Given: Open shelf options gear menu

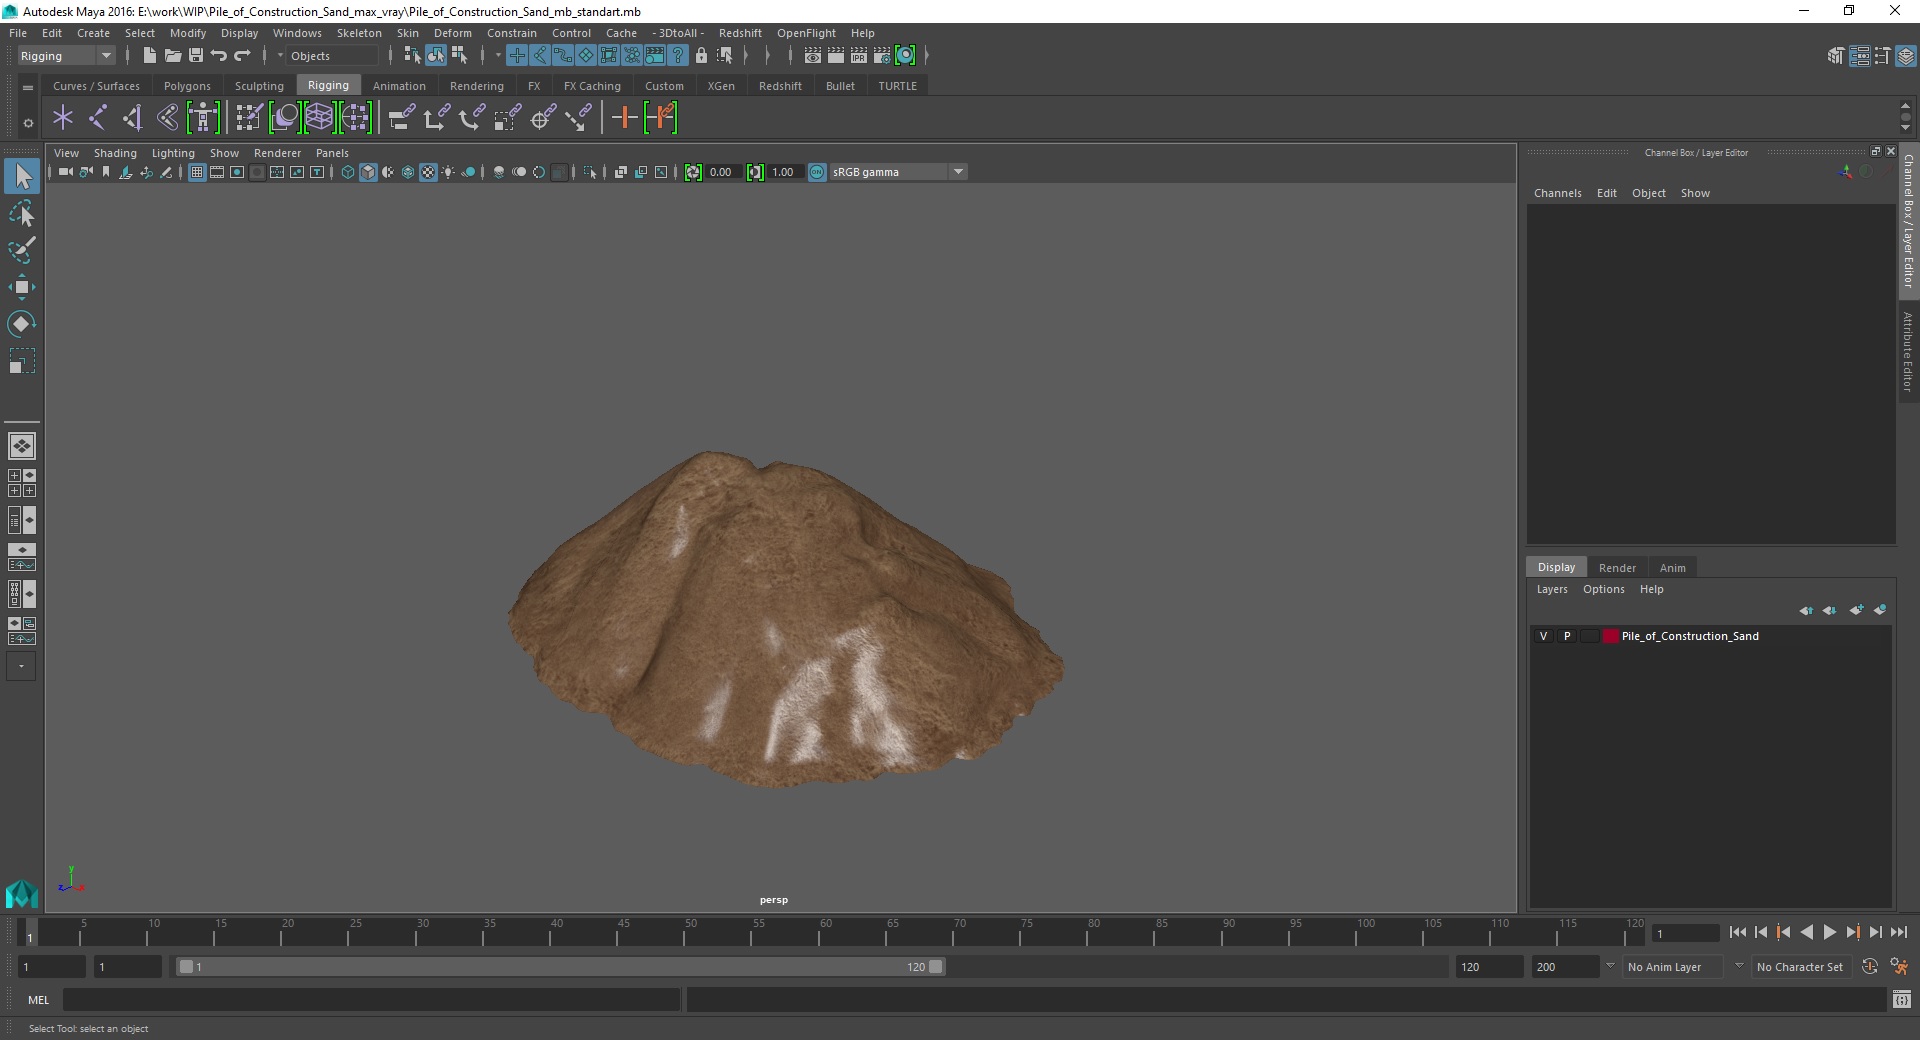Looking at the screenshot, I should coord(28,123).
